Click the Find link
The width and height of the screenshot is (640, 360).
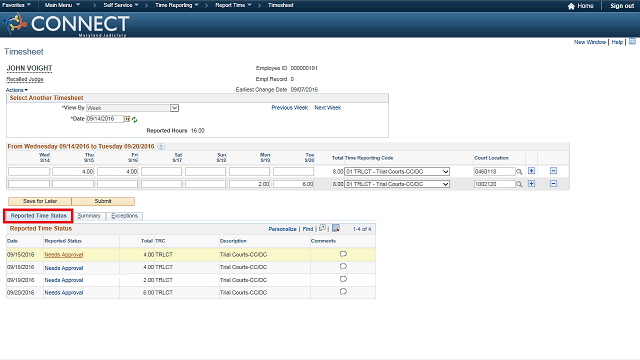pos(308,229)
